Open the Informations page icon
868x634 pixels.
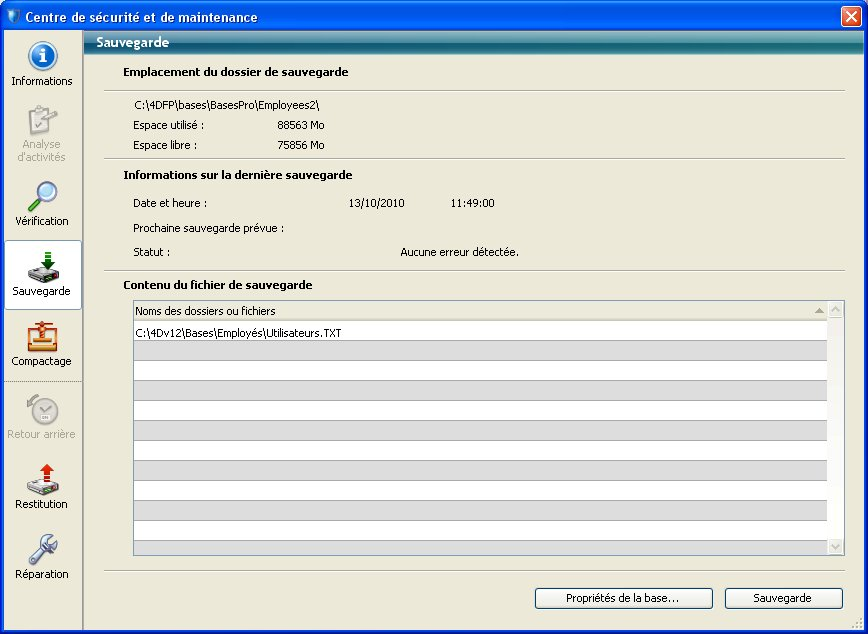pyautogui.click(x=42, y=57)
